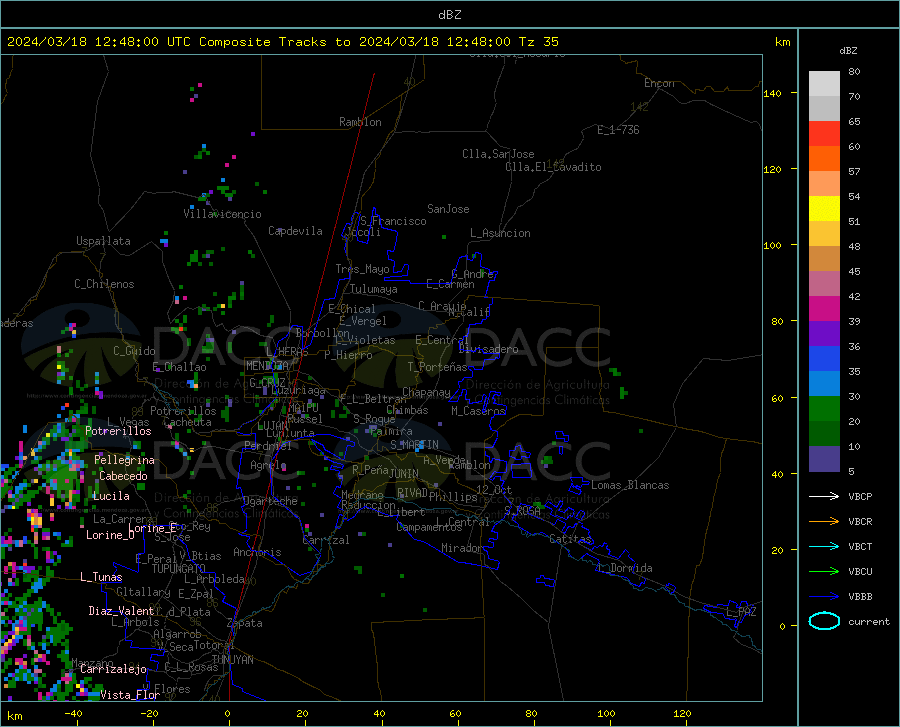900x727 pixels.
Task: Click the Chapanay map label
Action: coord(426,392)
